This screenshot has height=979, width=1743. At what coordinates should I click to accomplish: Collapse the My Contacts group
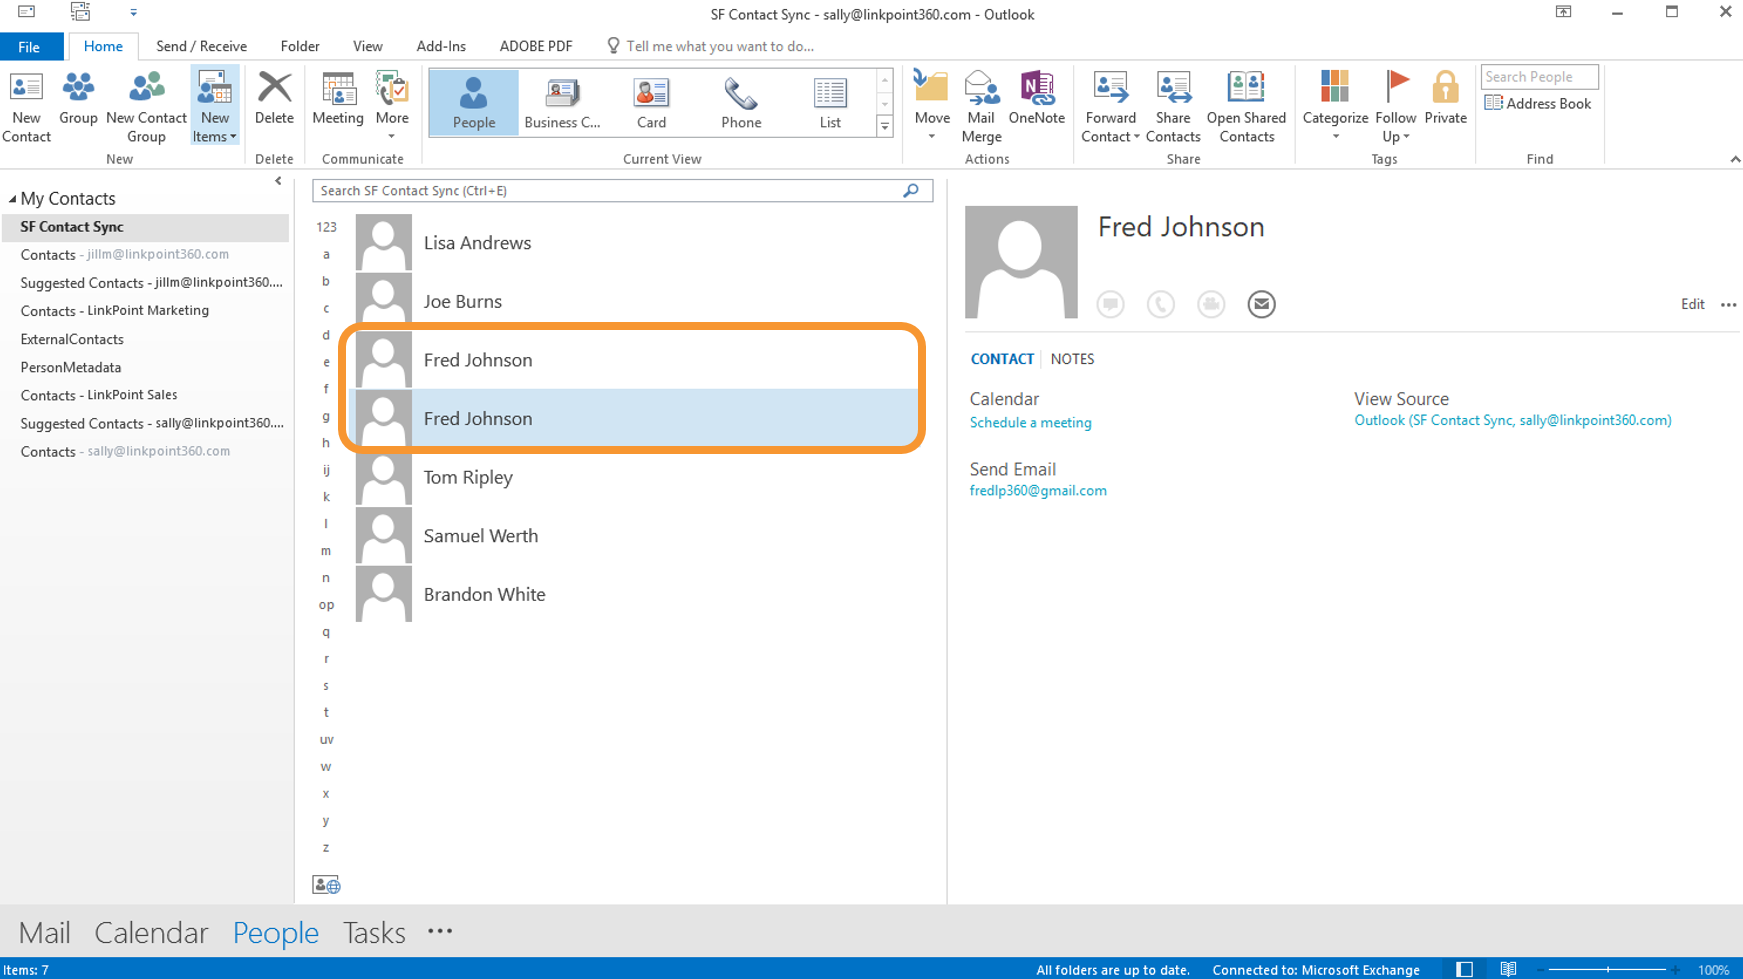[x=12, y=199]
